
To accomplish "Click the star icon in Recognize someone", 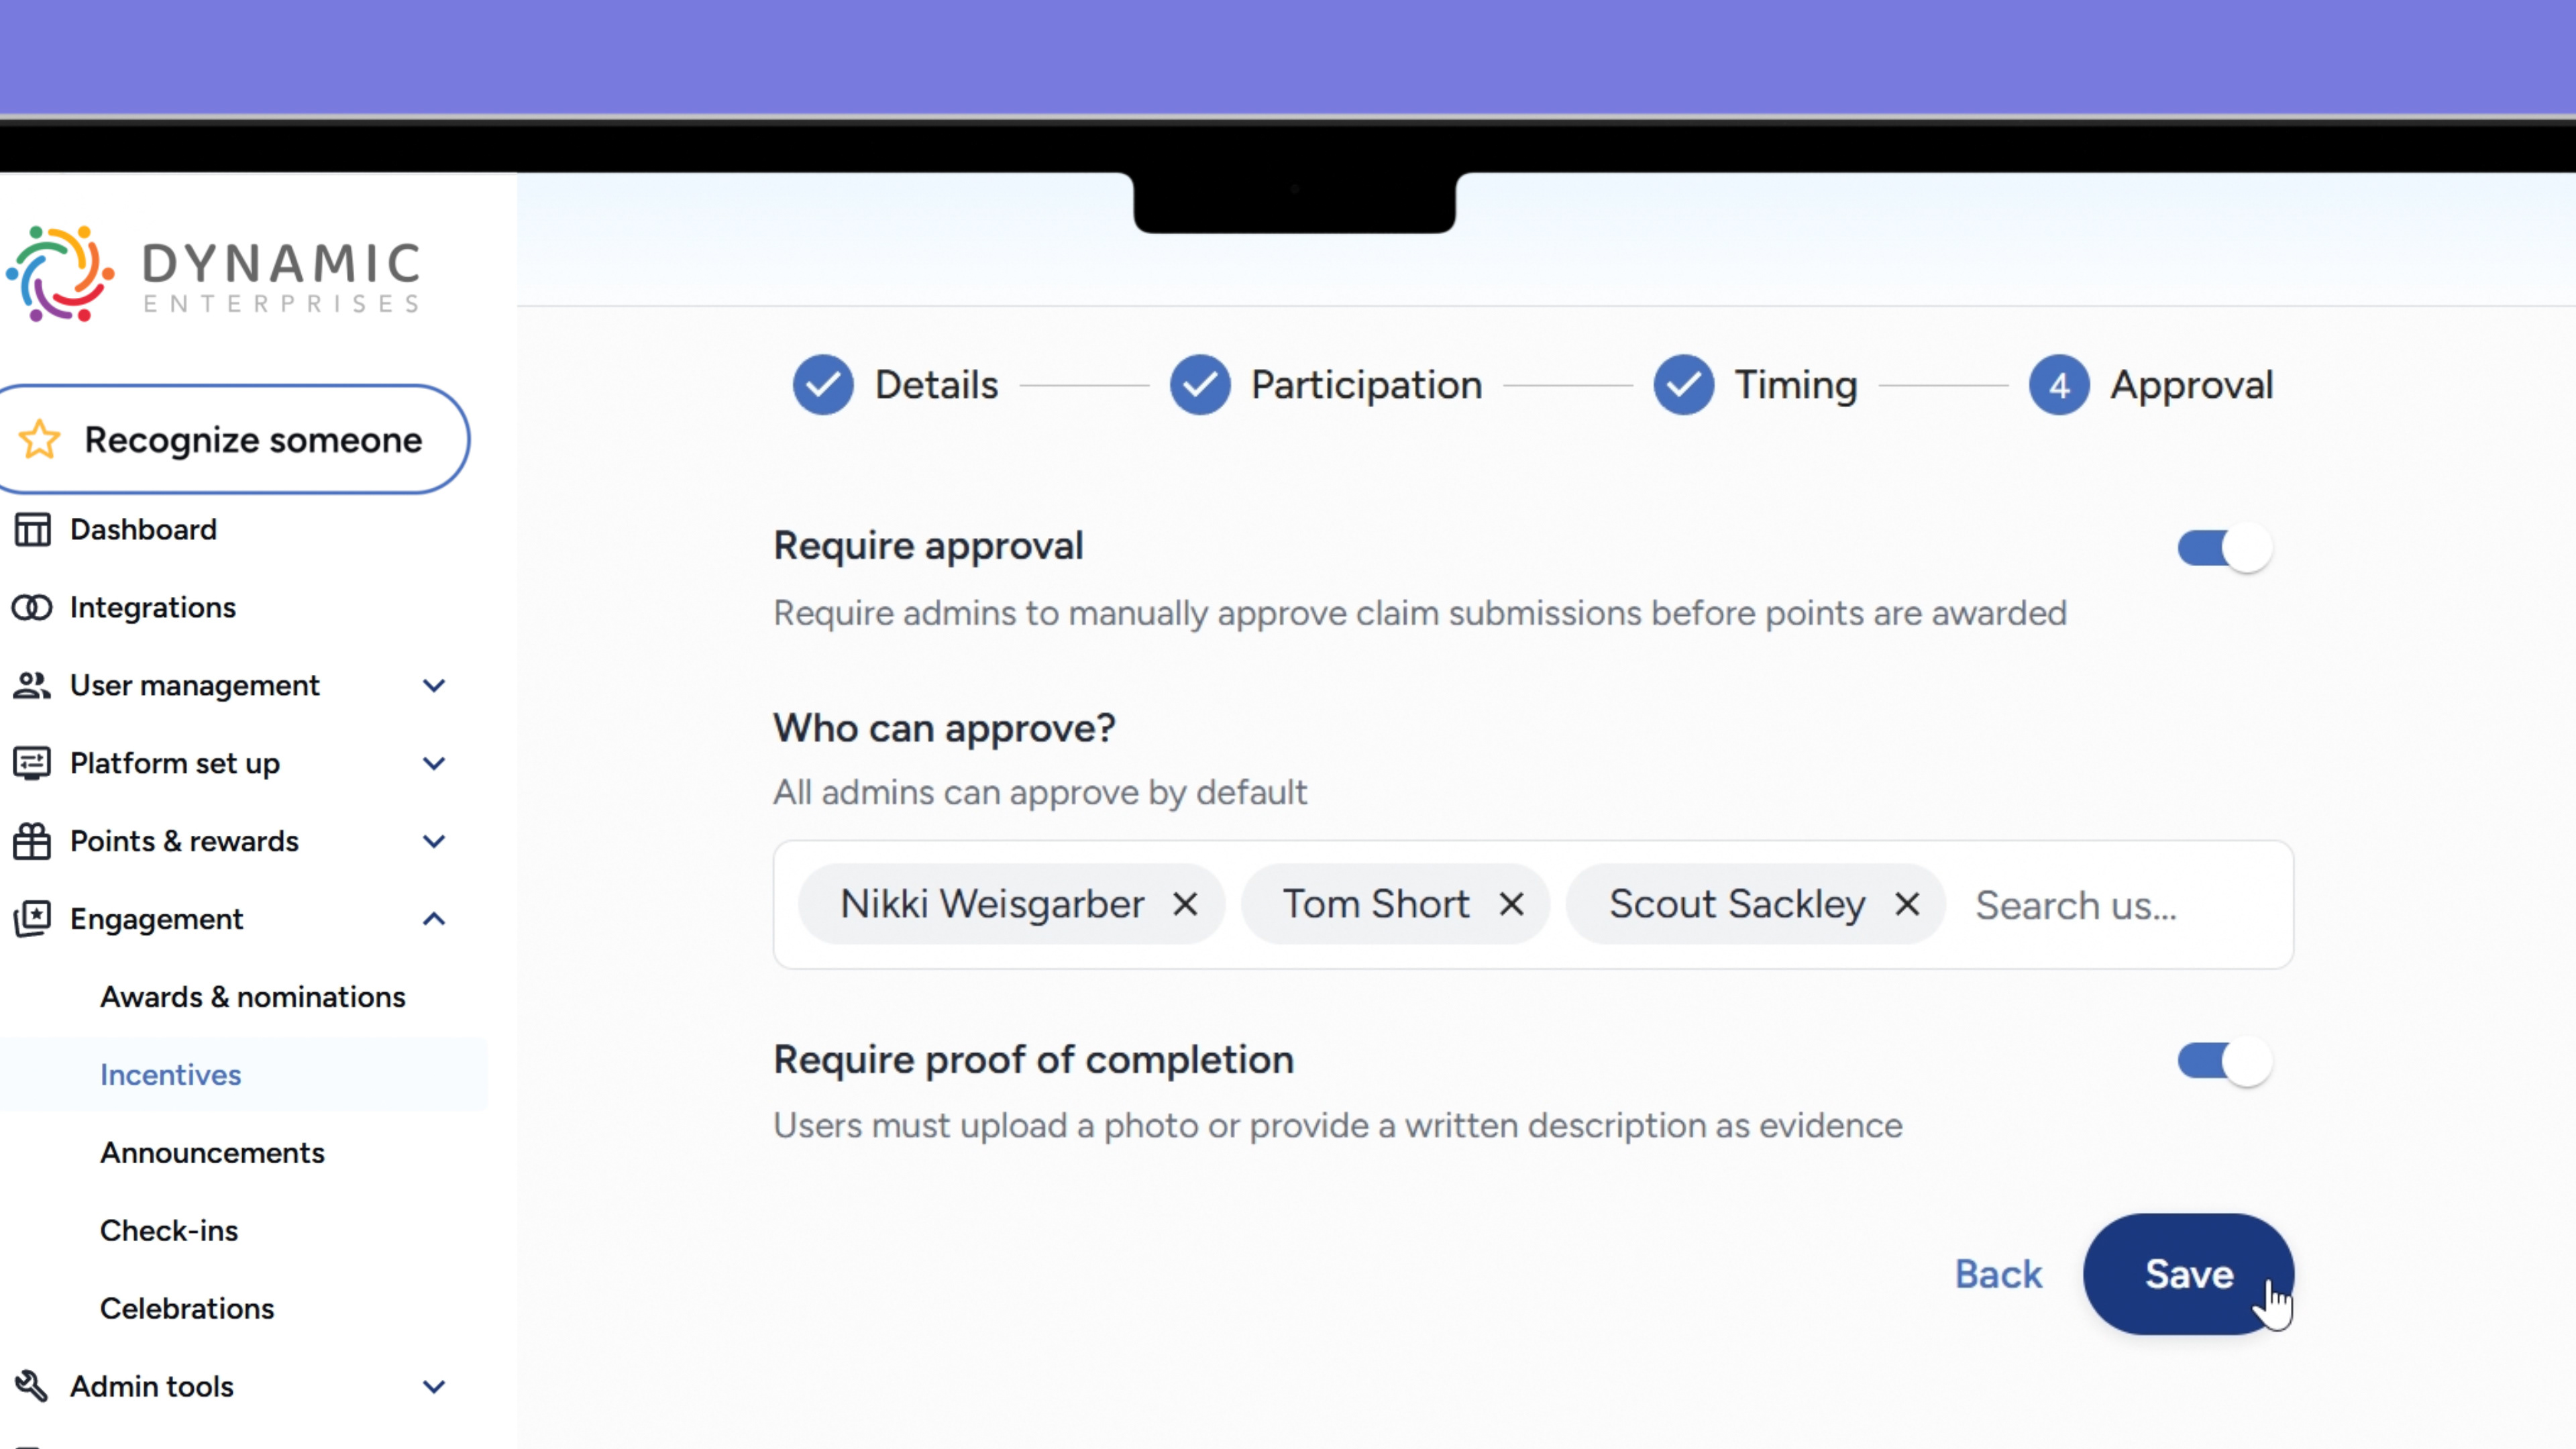I will coord(40,439).
